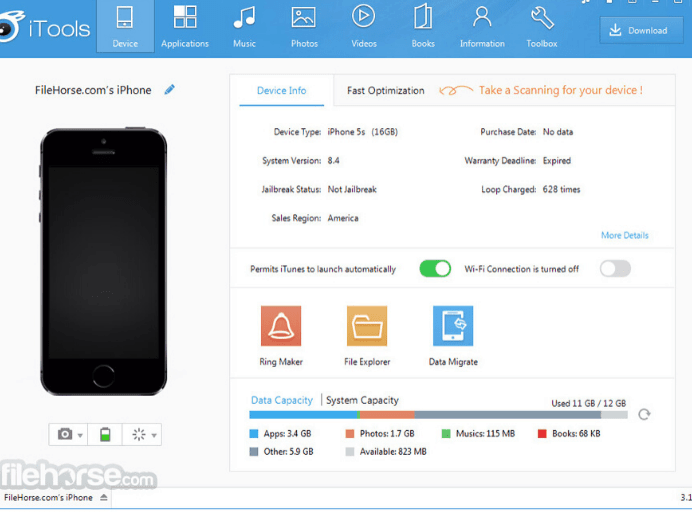Click the iPhone preview image
692x522 pixels.
coord(104,262)
